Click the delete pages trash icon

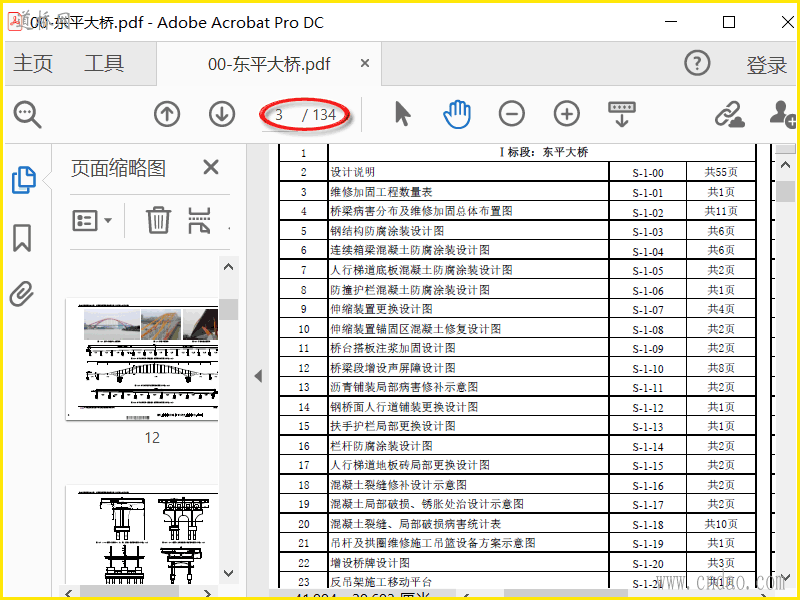[x=158, y=220]
